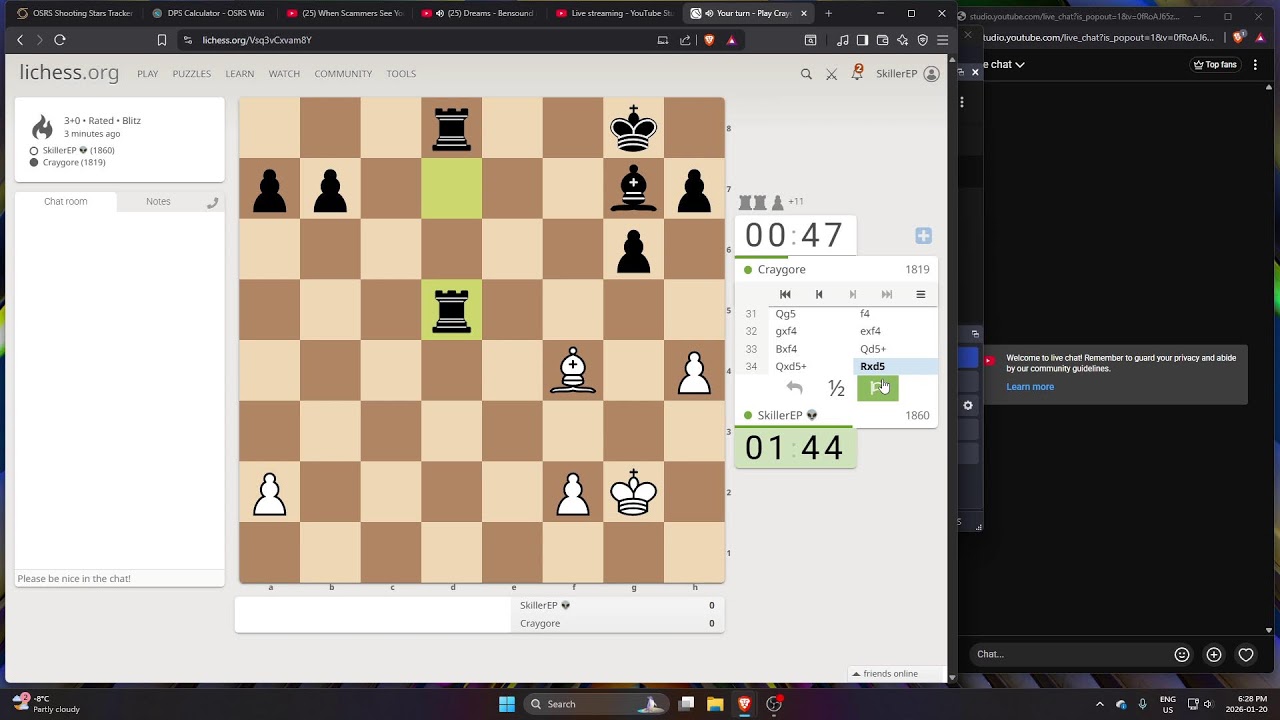Click Learn more link in live chat
This screenshot has height=720, width=1280.
pyautogui.click(x=1030, y=387)
